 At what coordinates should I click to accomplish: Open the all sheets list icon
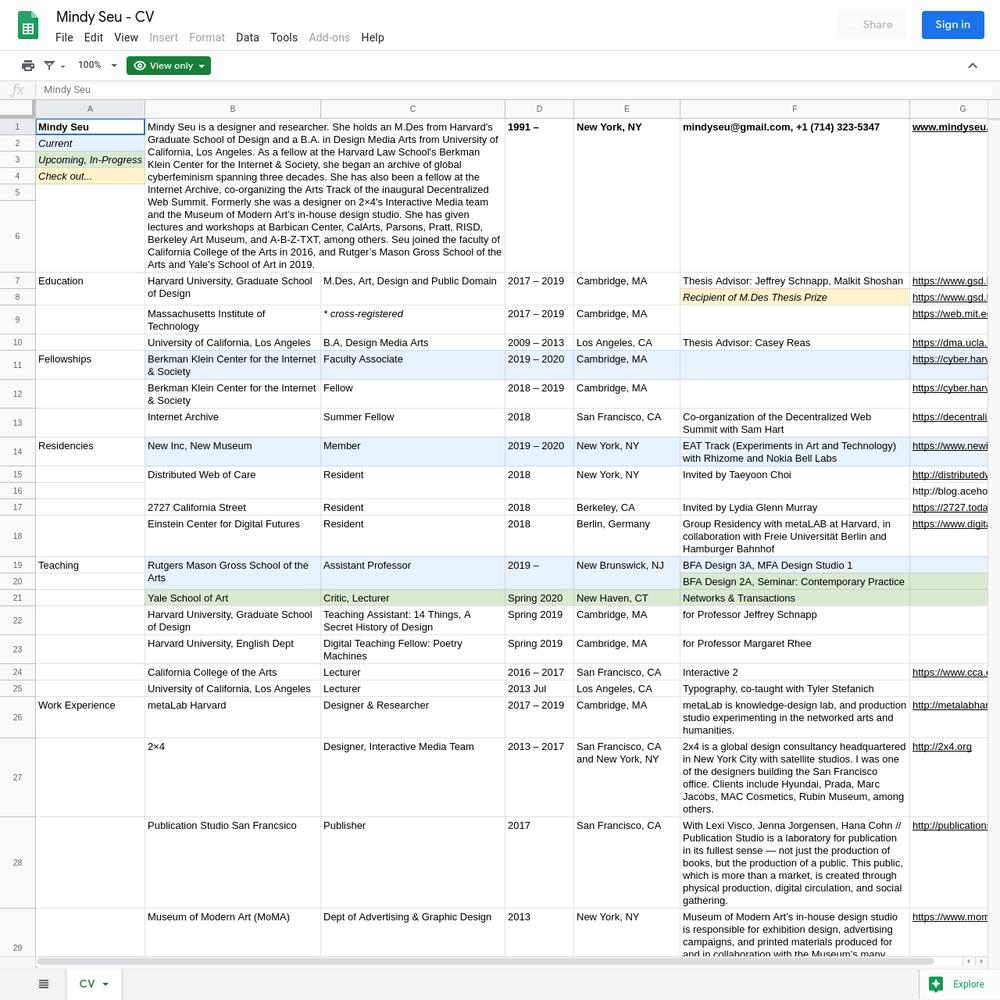point(43,984)
